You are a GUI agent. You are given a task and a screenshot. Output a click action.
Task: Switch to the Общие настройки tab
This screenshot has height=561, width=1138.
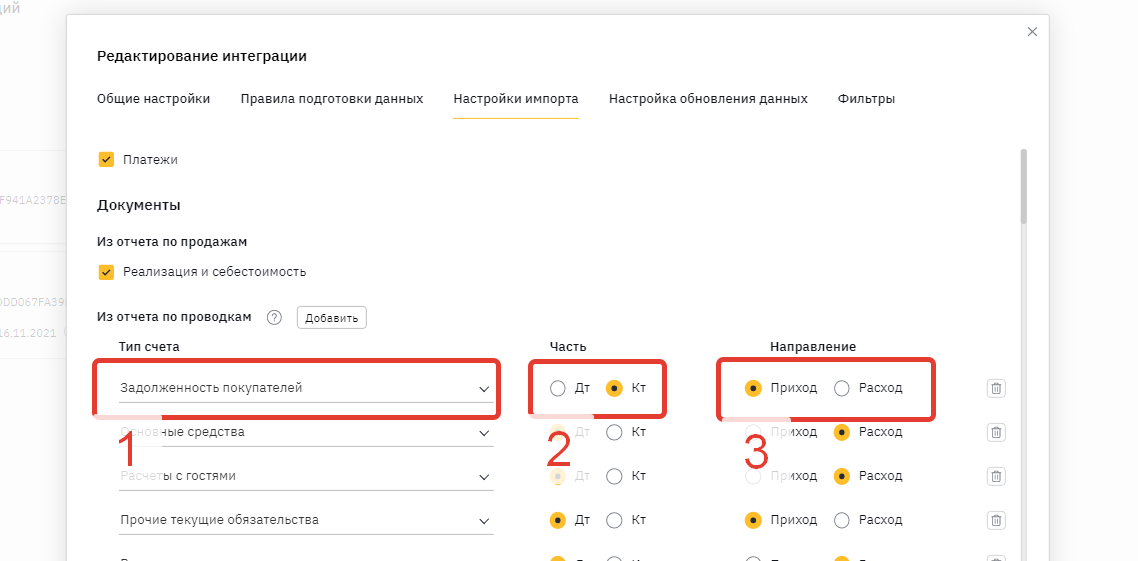(x=153, y=99)
